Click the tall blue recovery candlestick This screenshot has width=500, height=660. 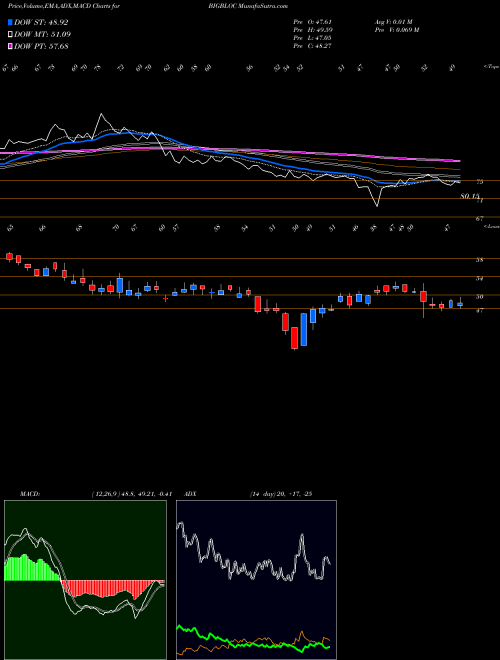coord(303,330)
